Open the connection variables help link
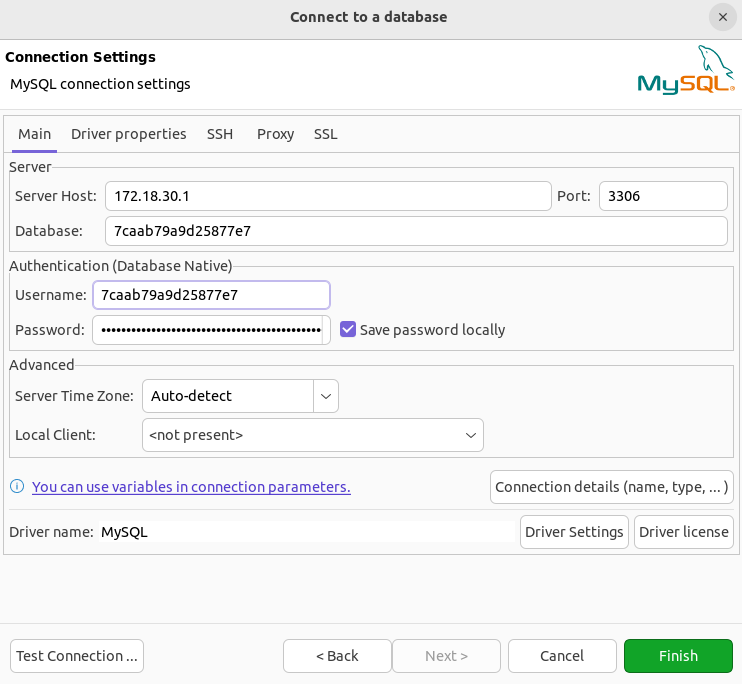 tap(191, 487)
